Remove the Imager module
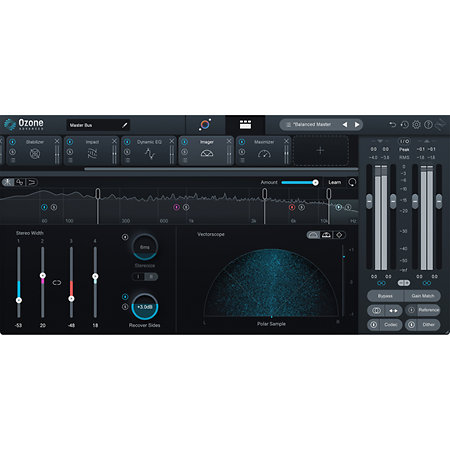The width and height of the screenshot is (450, 450). pos(229,141)
